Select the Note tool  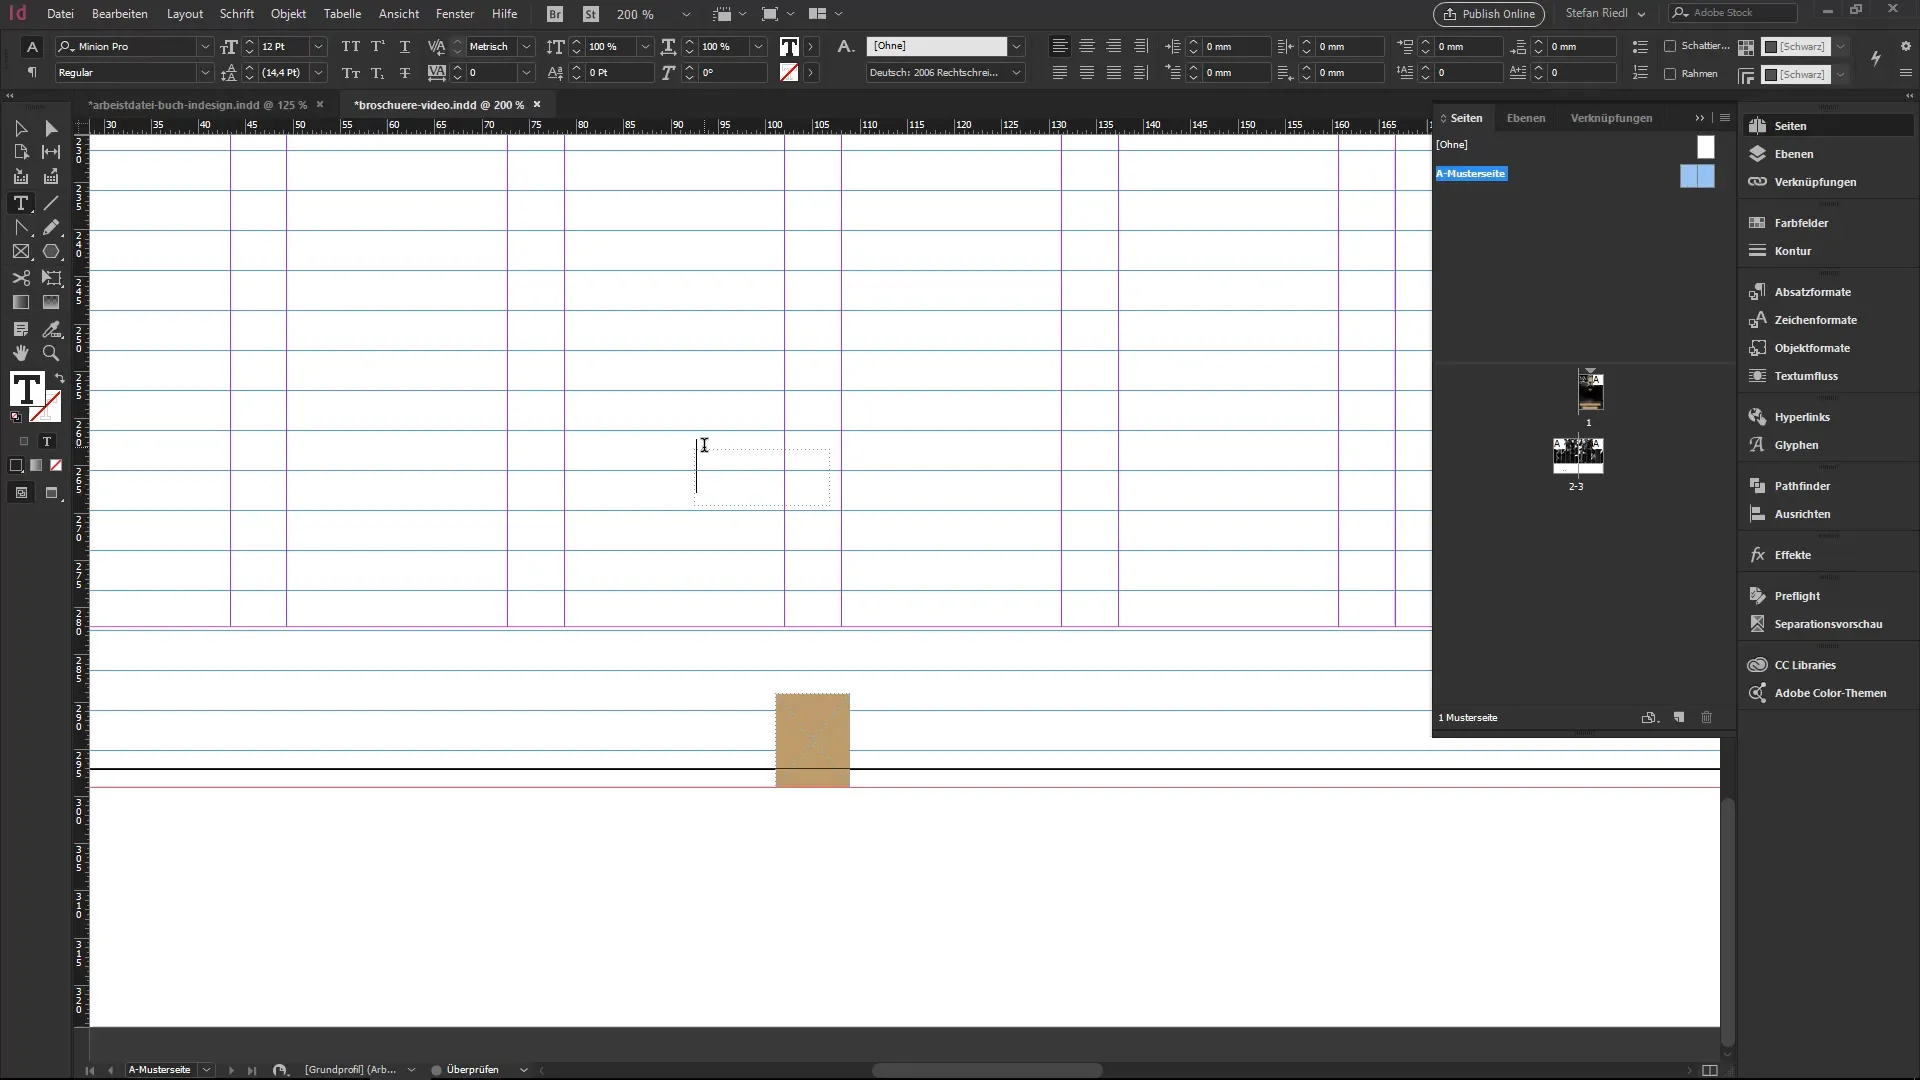(x=20, y=329)
